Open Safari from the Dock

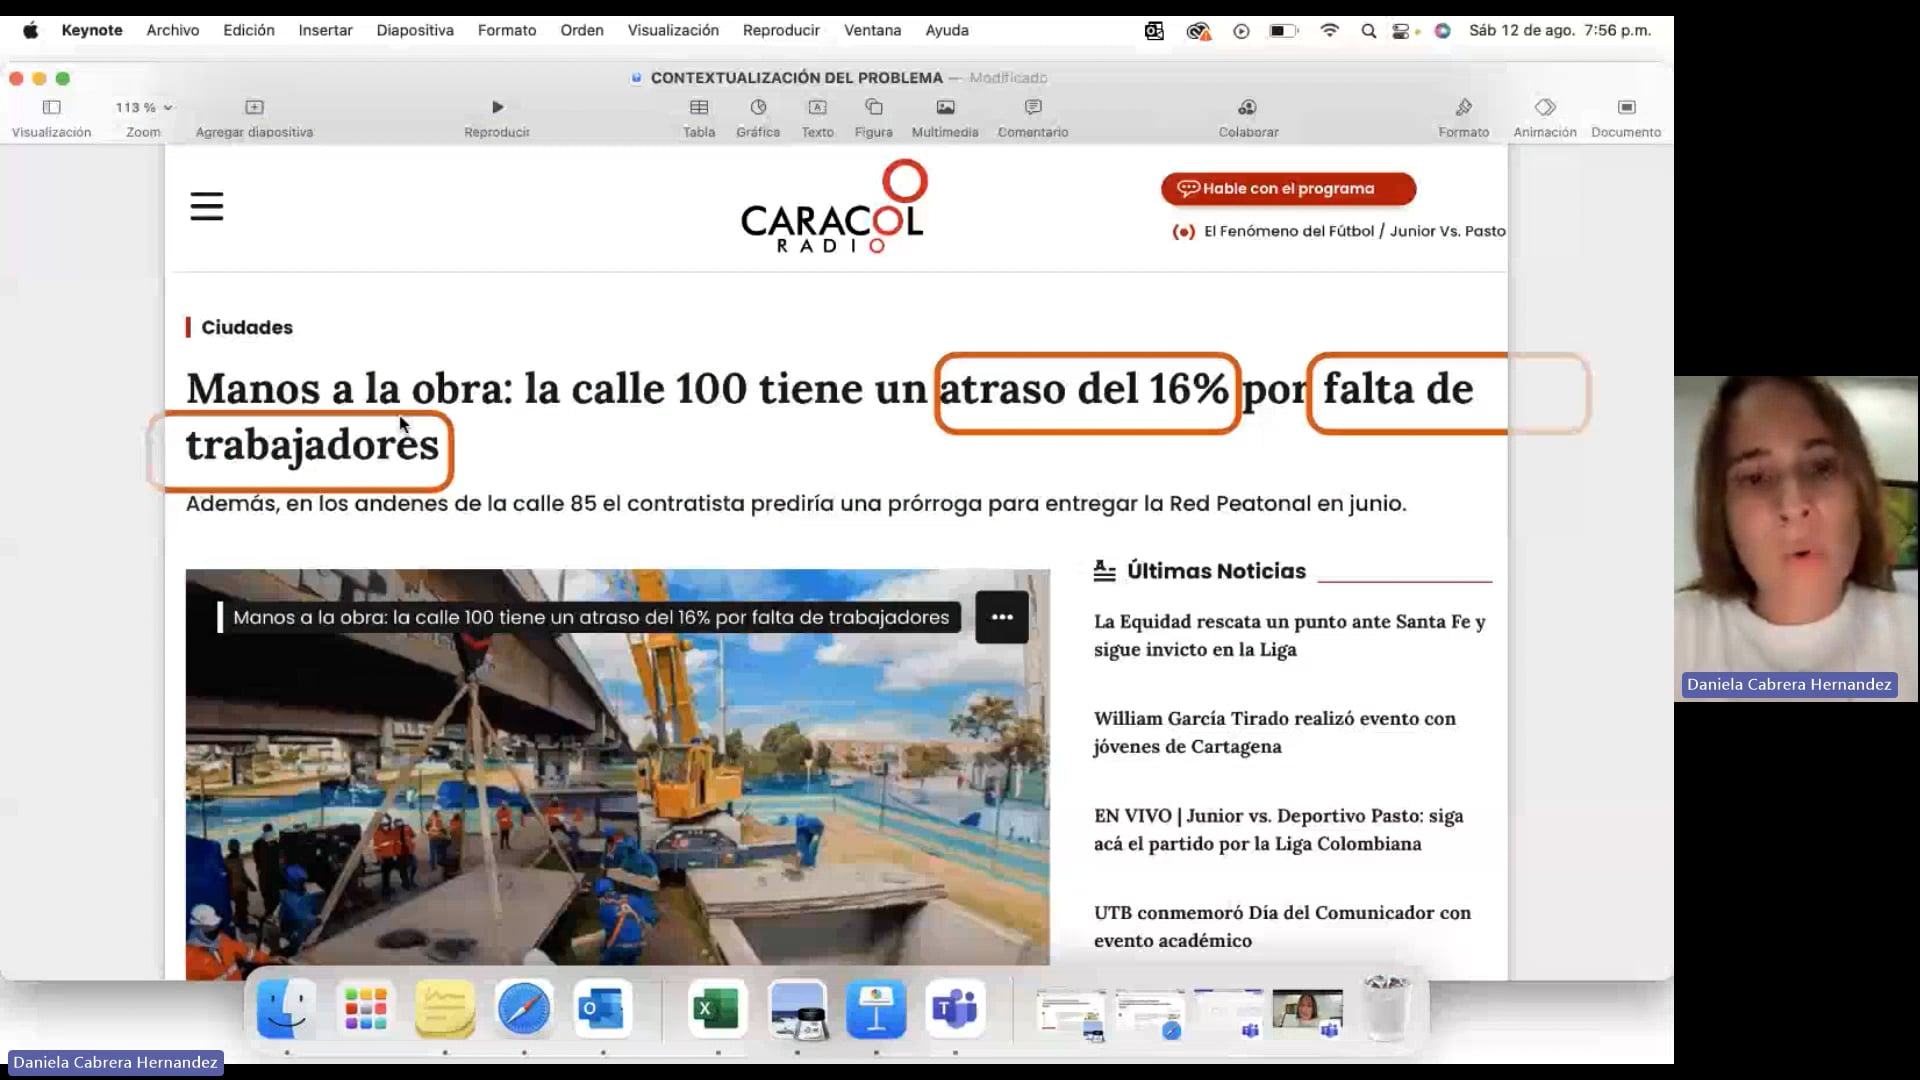pyautogui.click(x=524, y=1008)
